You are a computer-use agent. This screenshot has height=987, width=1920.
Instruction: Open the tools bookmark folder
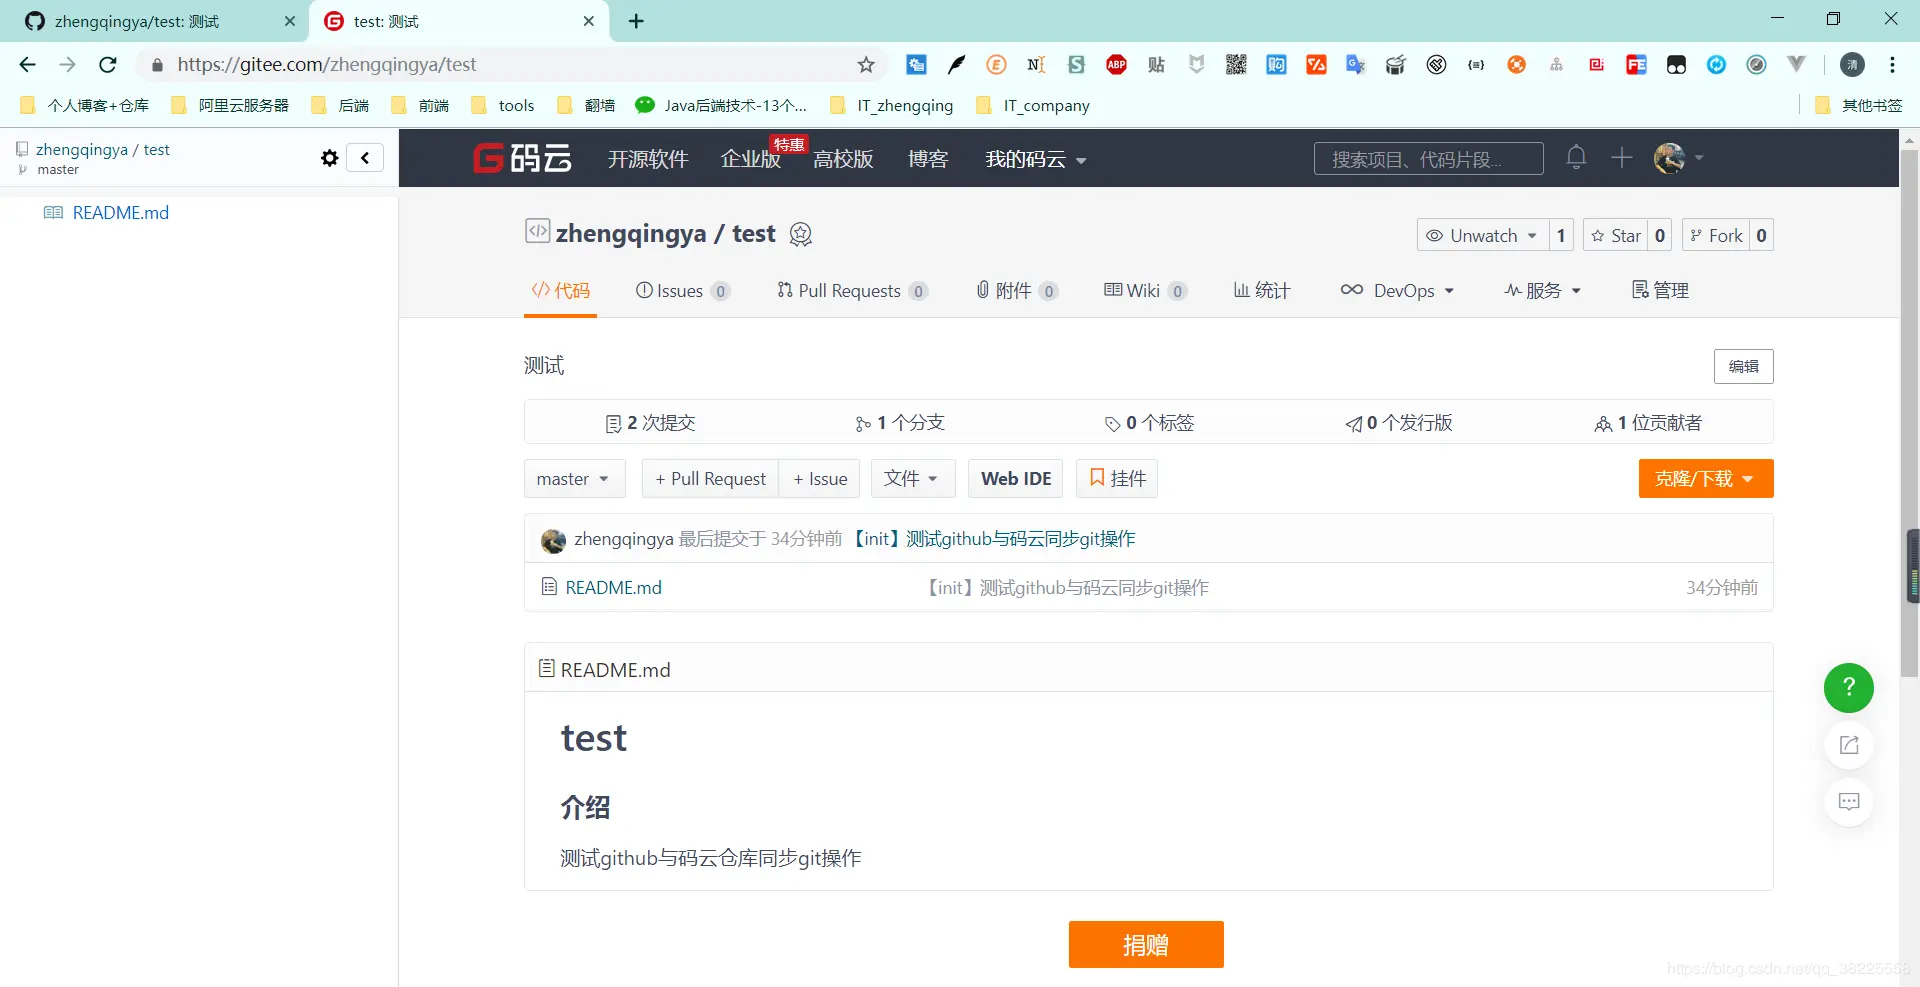click(x=503, y=105)
